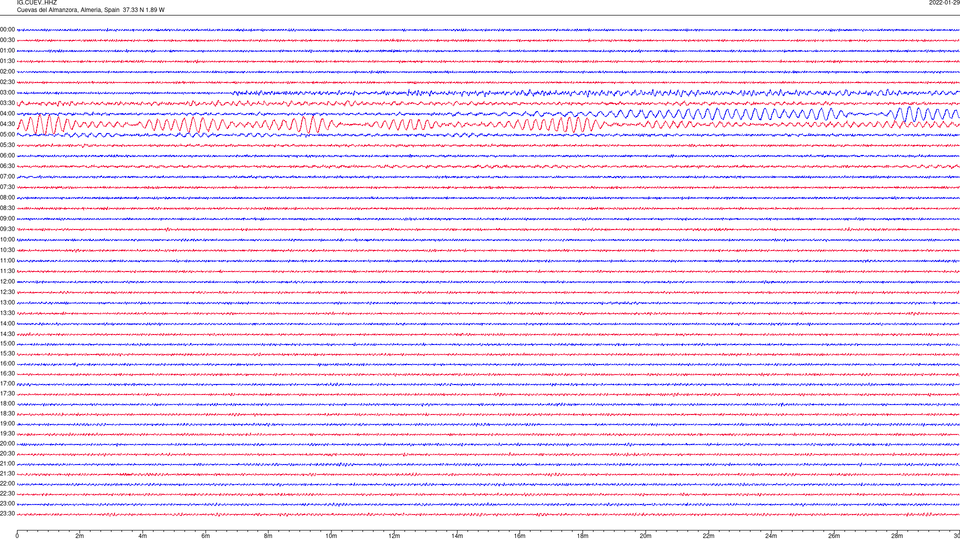This screenshot has width=960, height=540.
Task: Select the 6m axis tick label
Action: pos(205,536)
